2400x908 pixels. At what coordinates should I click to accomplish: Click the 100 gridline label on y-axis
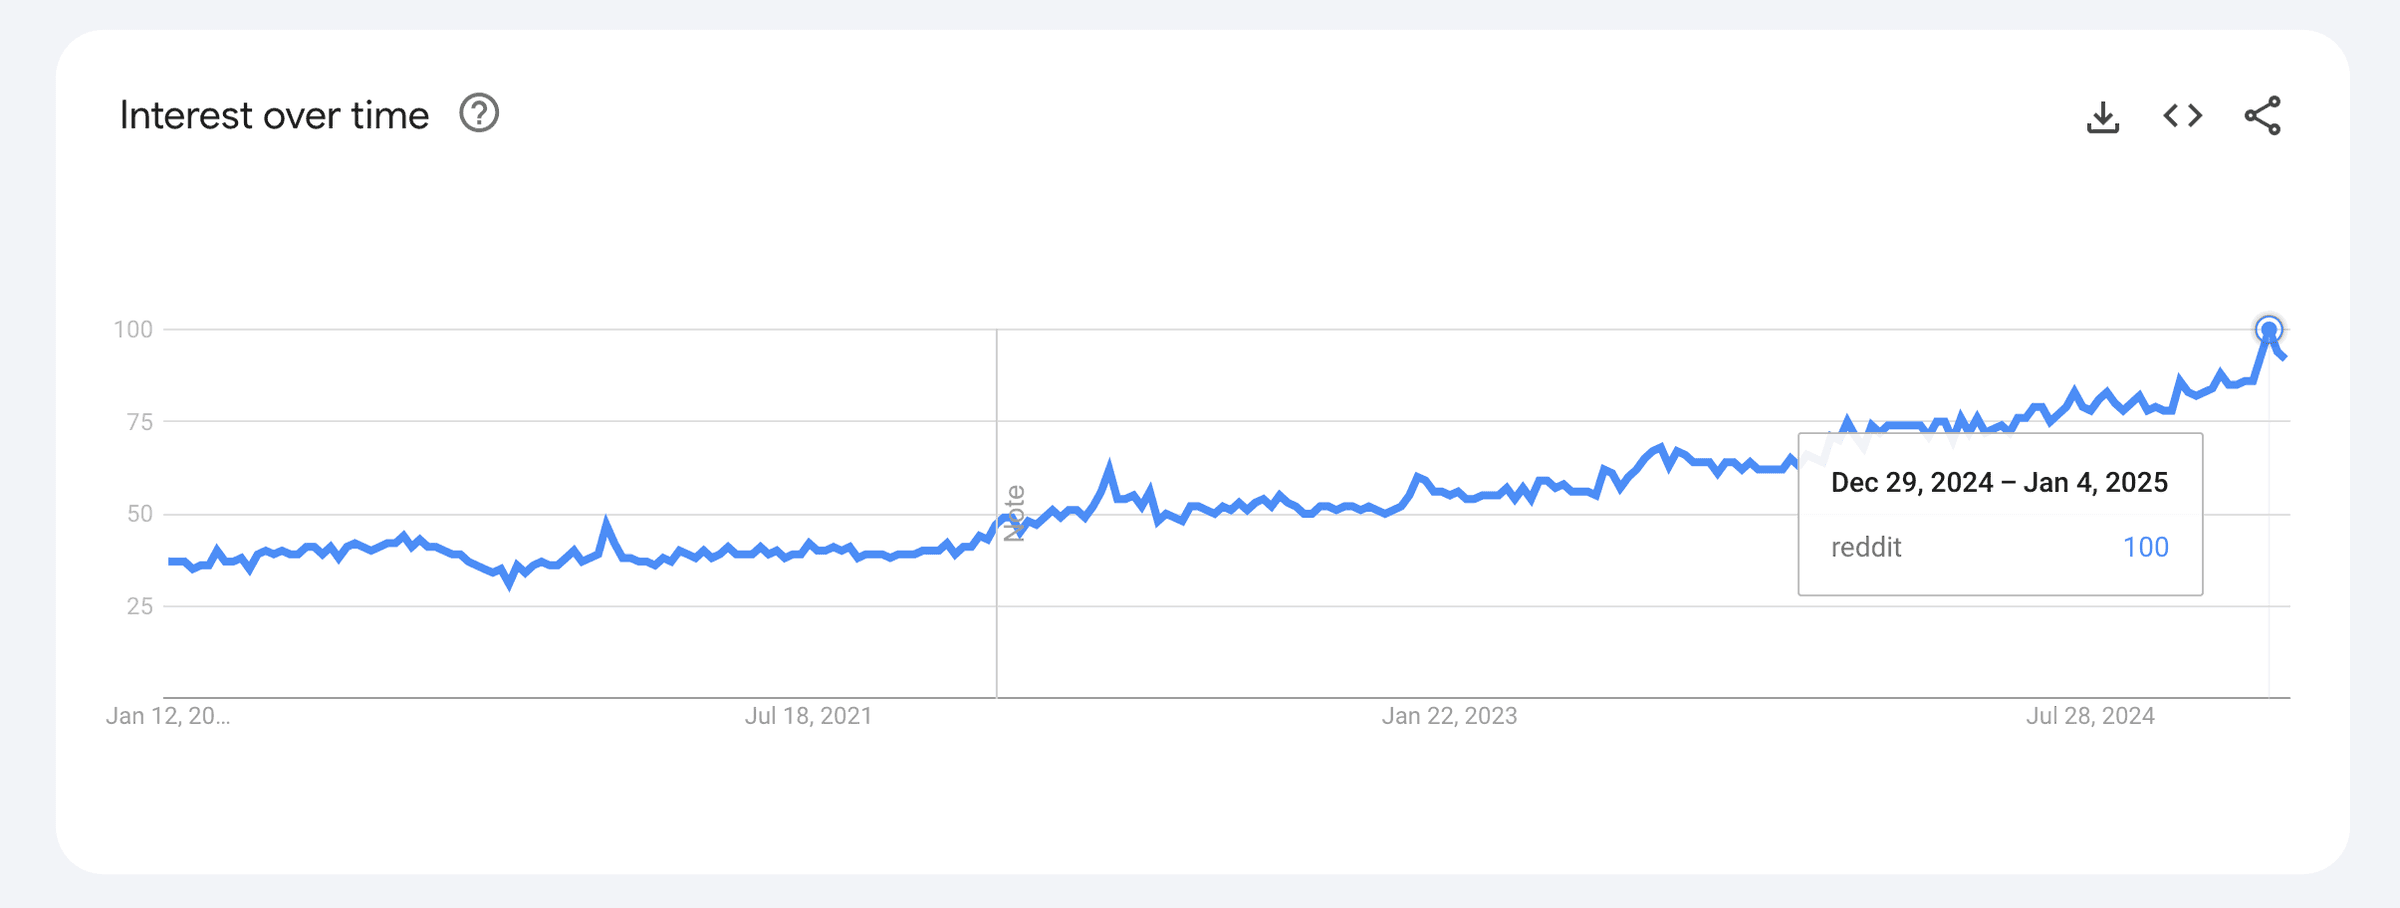coord(131,327)
